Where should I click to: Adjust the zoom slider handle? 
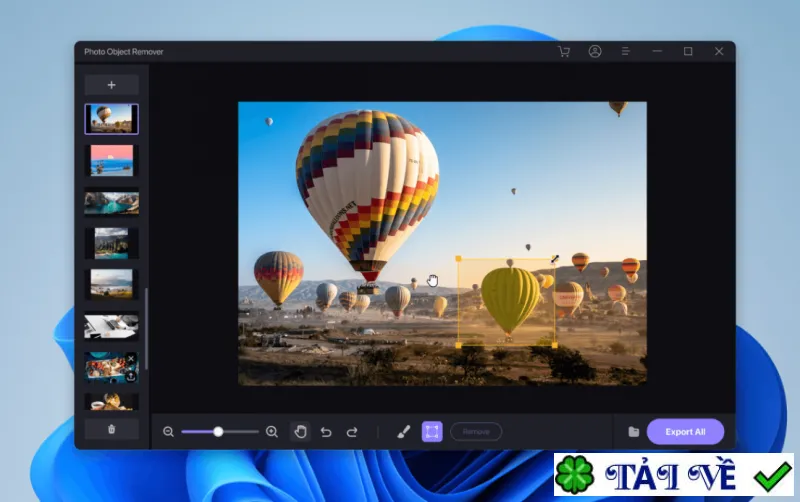coord(218,432)
